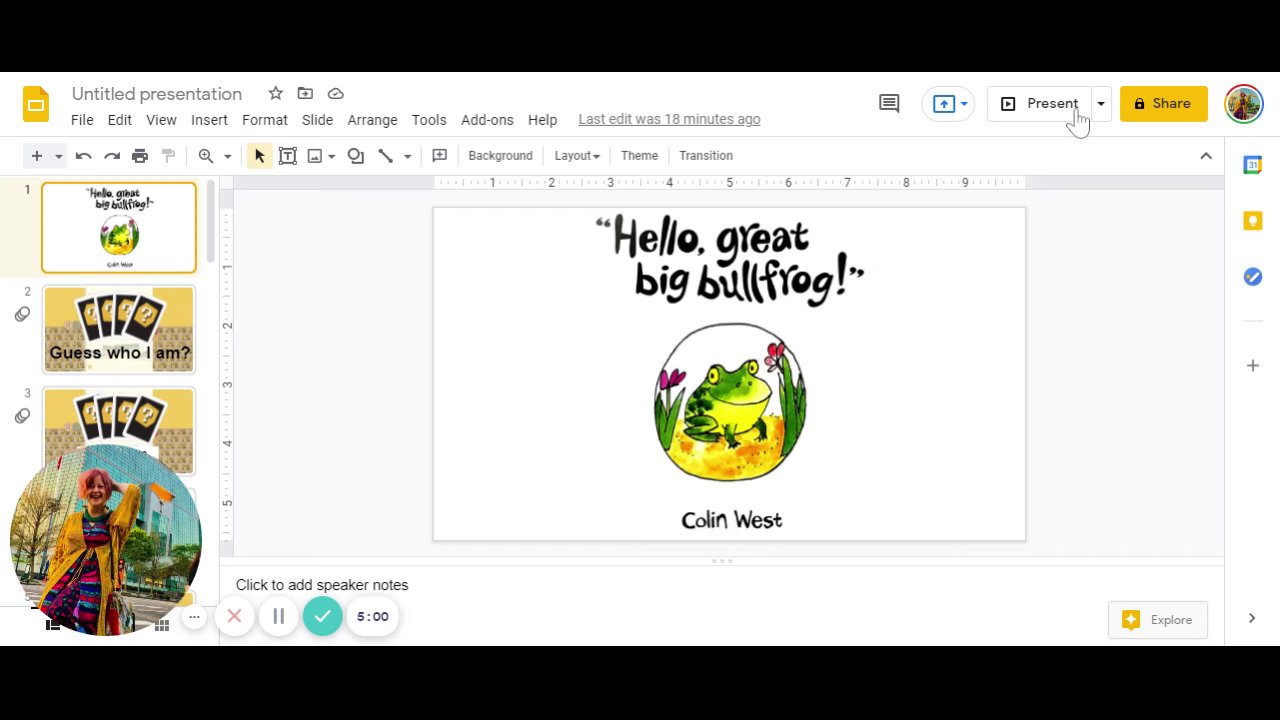Click the Explore button

tap(1158, 620)
